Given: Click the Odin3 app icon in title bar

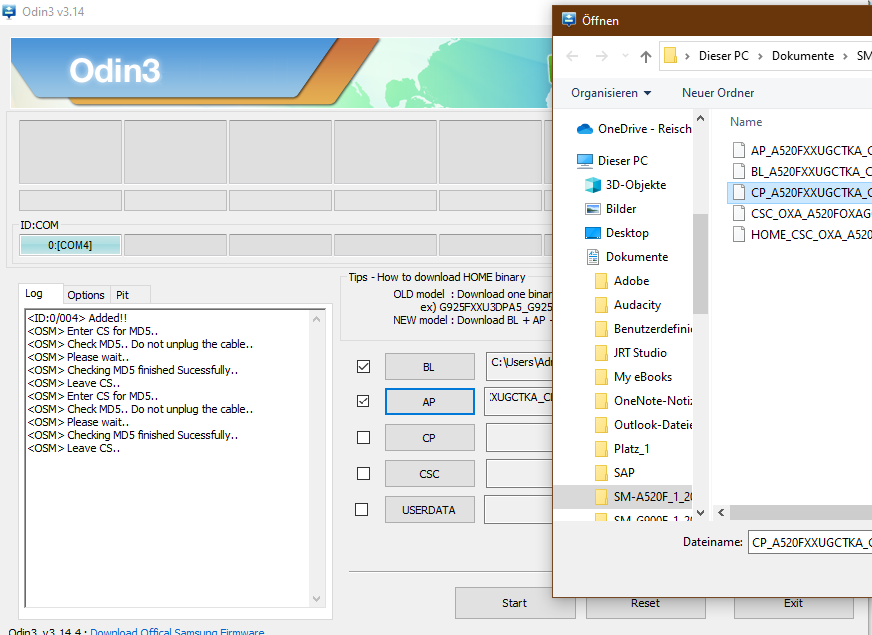Looking at the screenshot, I should click(9, 12).
